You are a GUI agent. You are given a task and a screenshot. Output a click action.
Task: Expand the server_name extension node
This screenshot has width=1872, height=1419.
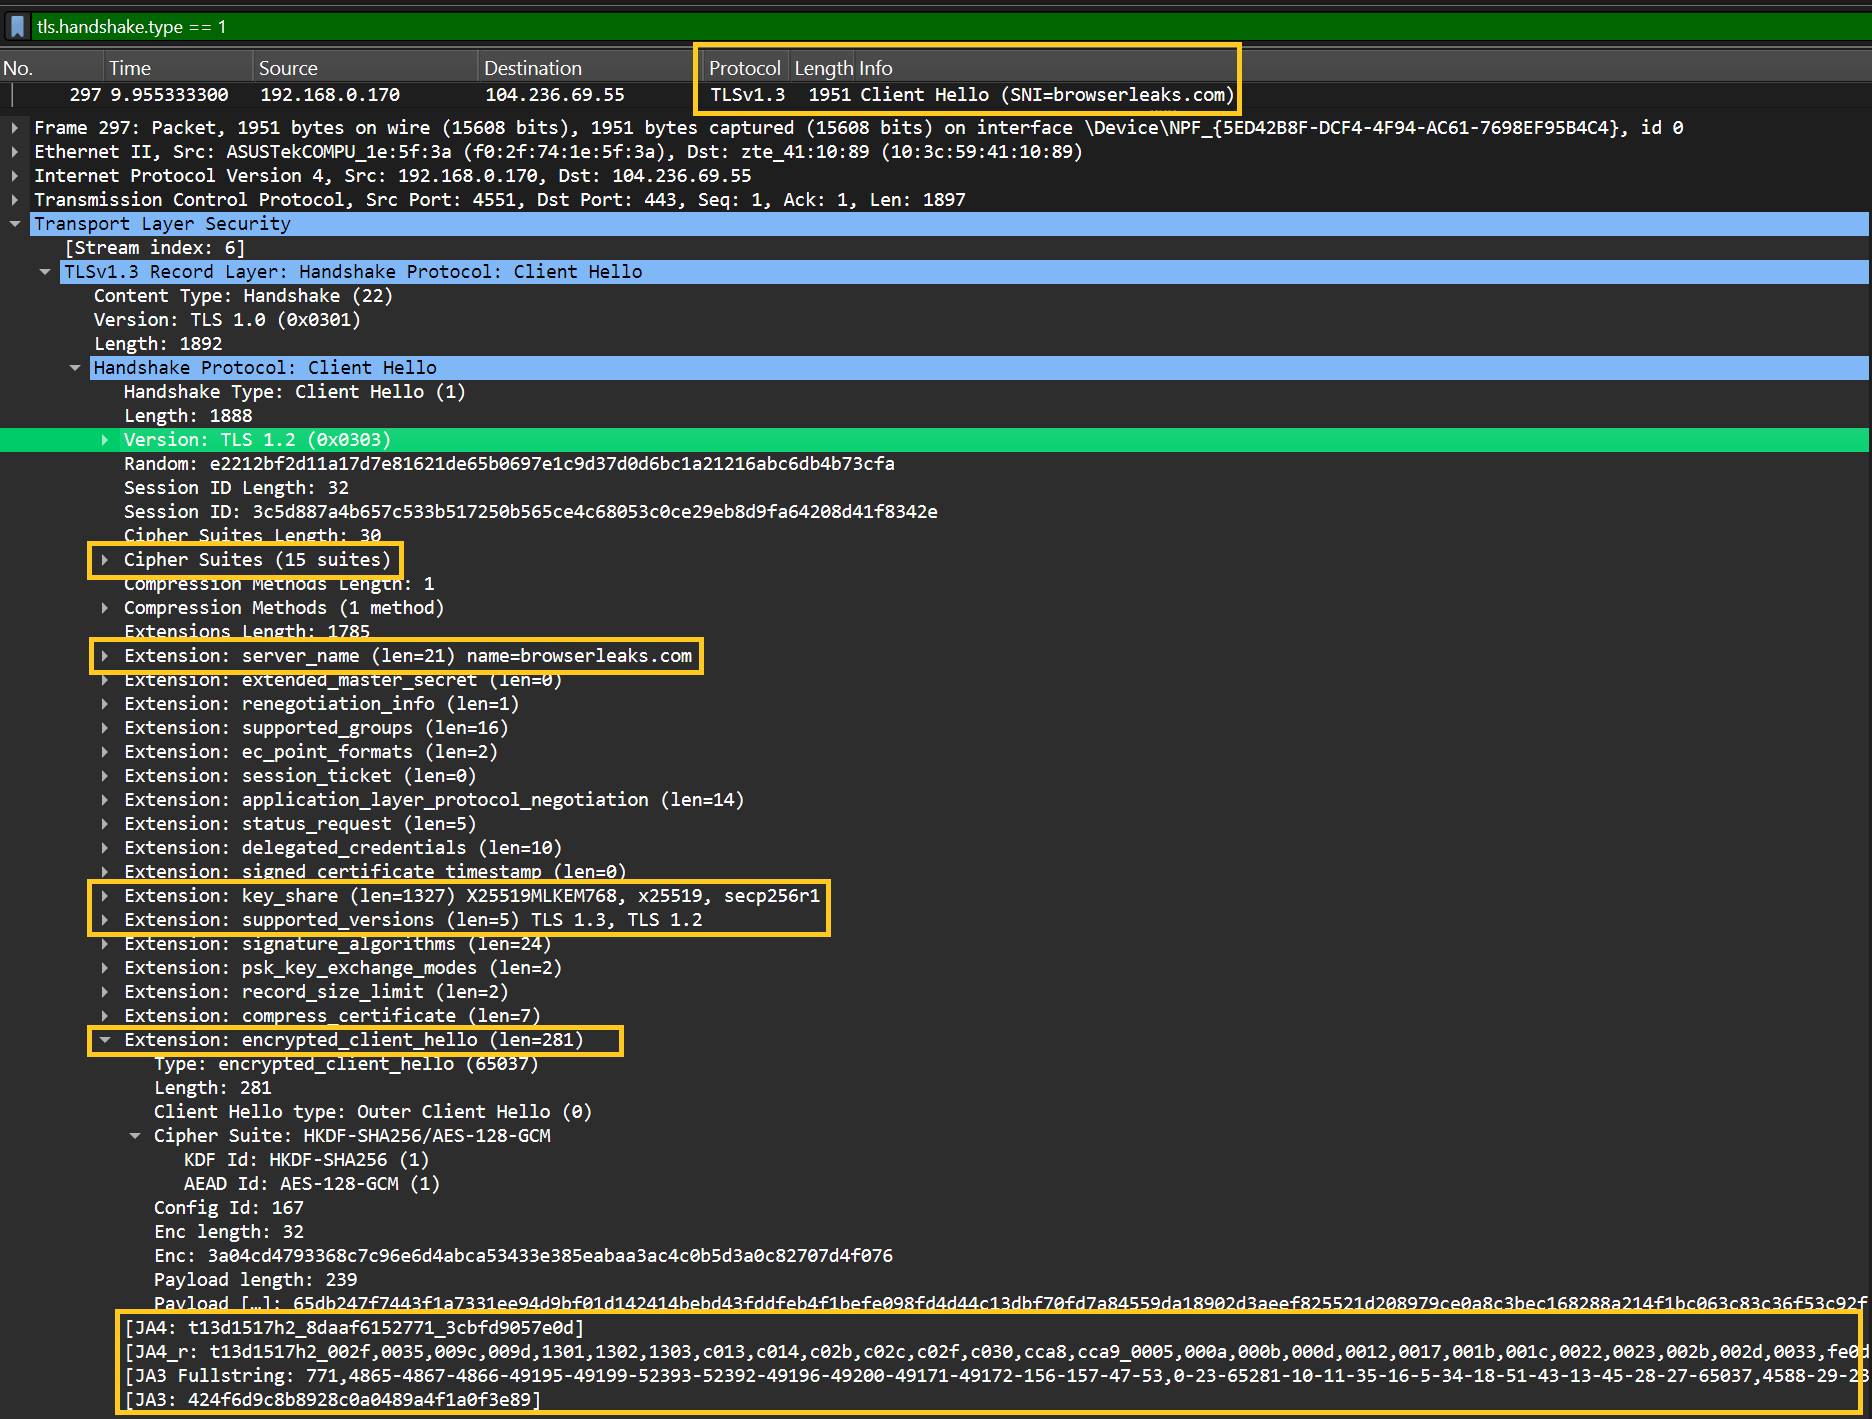105,656
